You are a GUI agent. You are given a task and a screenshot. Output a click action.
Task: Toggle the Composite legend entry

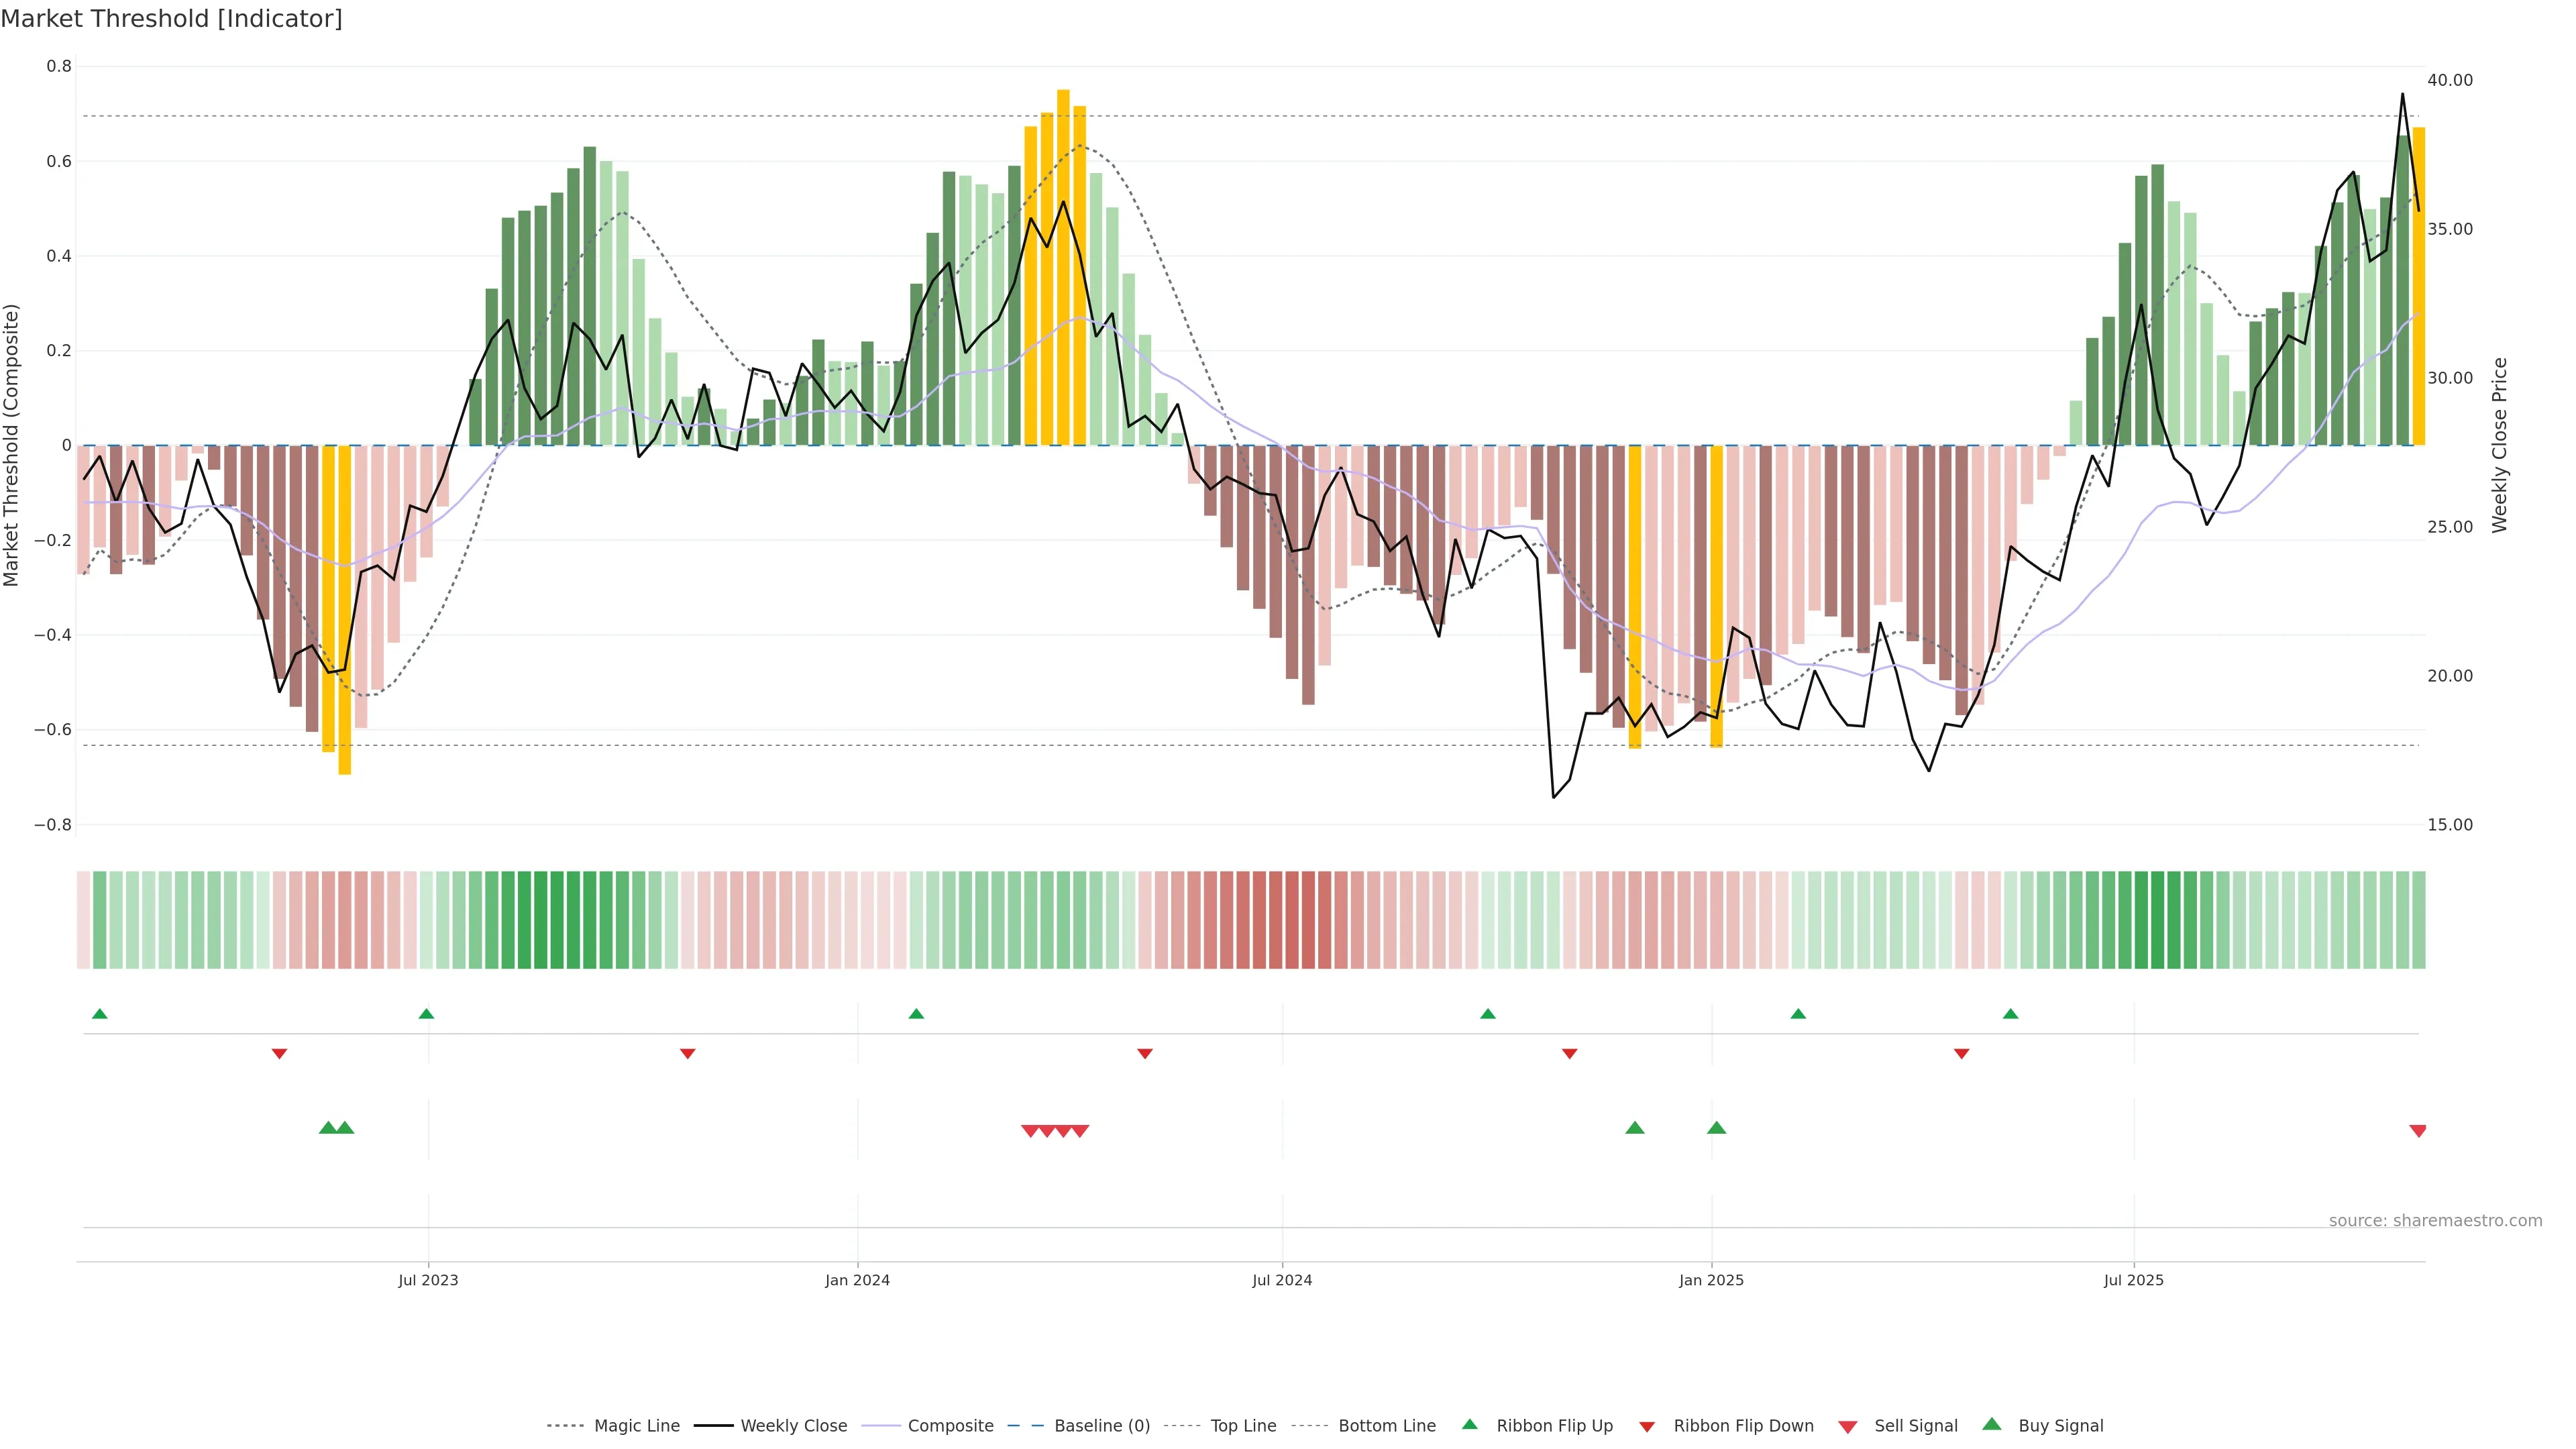(x=950, y=1426)
